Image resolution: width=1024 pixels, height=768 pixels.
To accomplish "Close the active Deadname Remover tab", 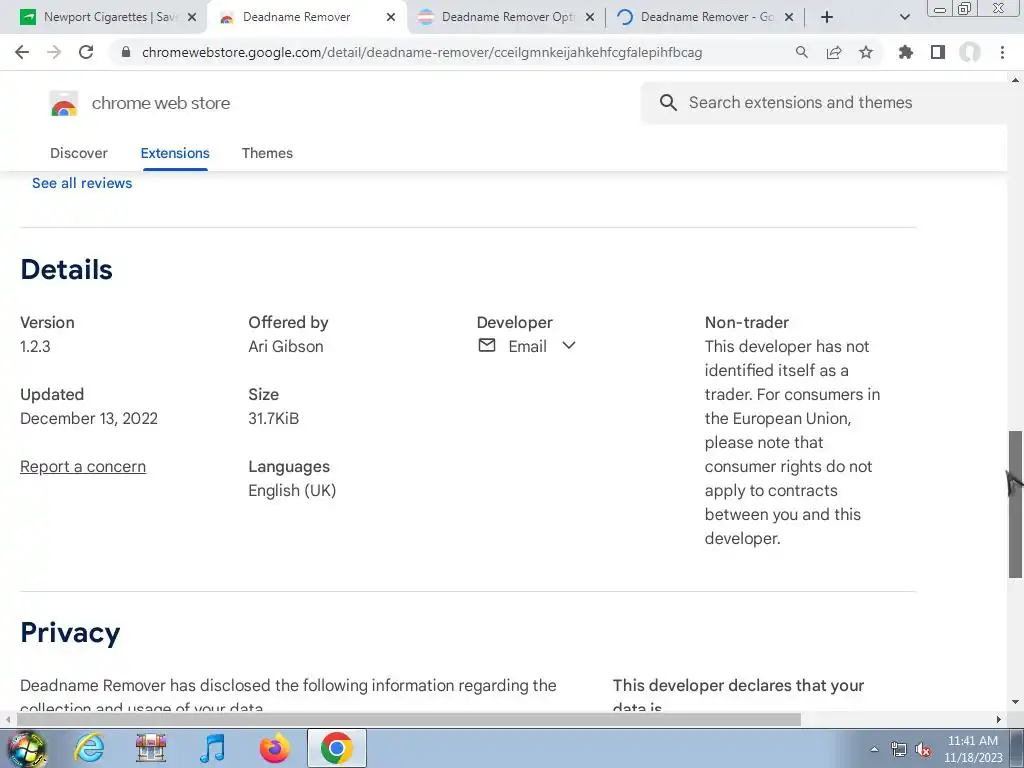I will (x=391, y=17).
